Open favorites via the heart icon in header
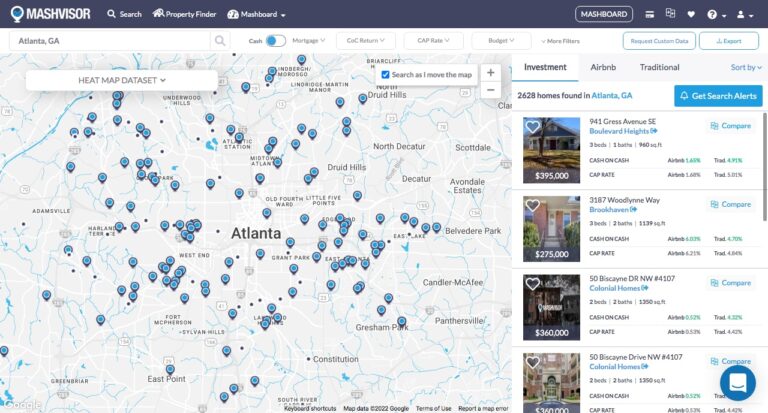768x413 pixels. pos(690,15)
